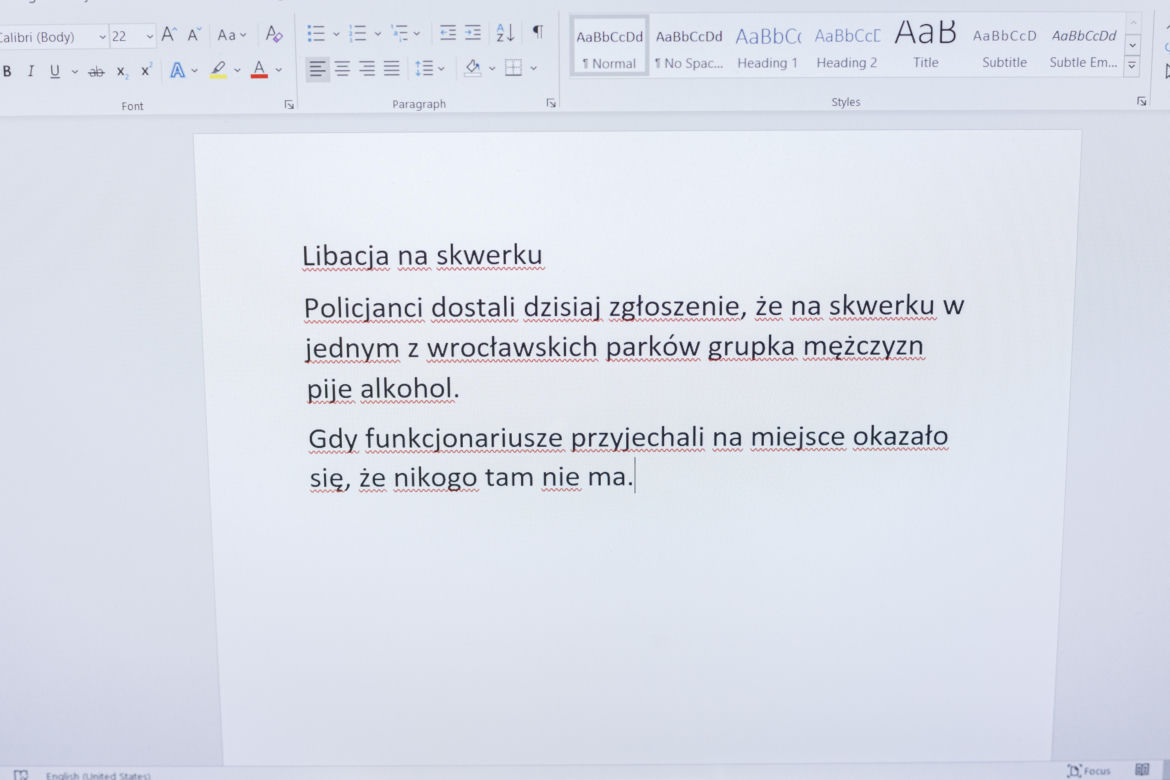Screen dimensions: 1170x780
Task: Expand the highlight color dropdown arrow
Action: [x=237, y=70]
